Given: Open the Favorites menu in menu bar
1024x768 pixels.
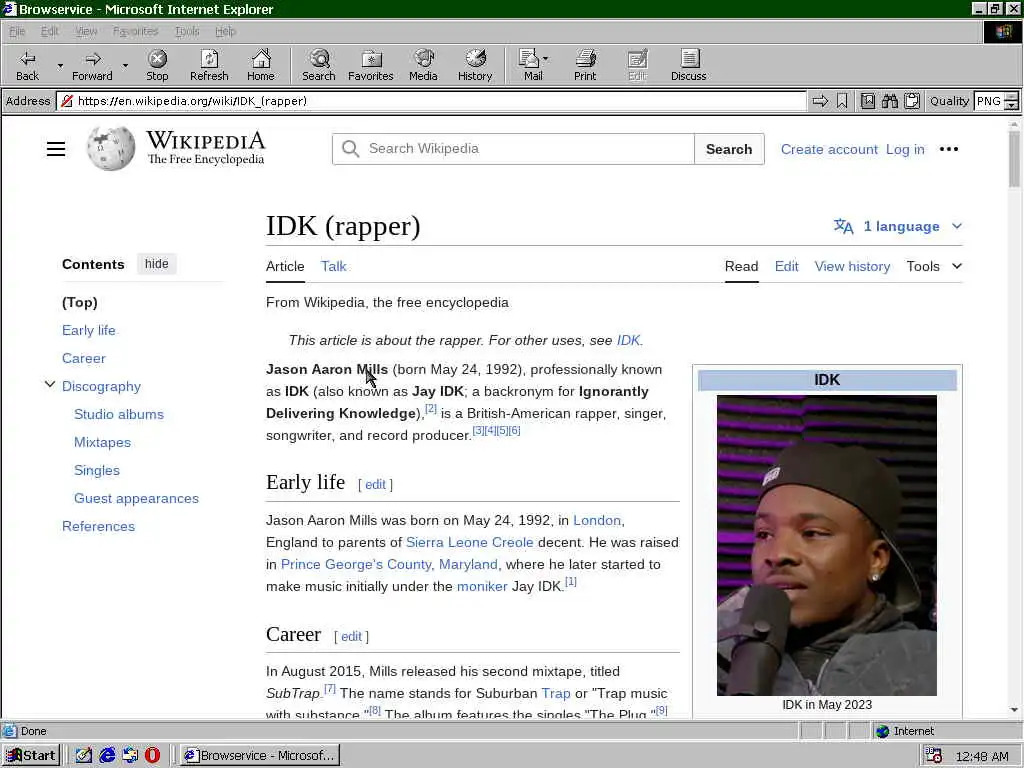Looking at the screenshot, I should click(x=135, y=31).
